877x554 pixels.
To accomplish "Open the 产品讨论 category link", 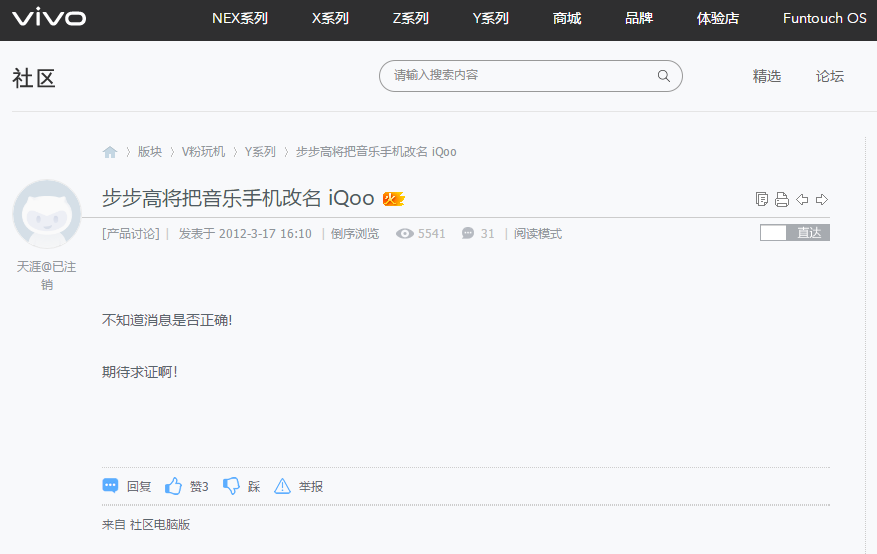I will [x=131, y=234].
